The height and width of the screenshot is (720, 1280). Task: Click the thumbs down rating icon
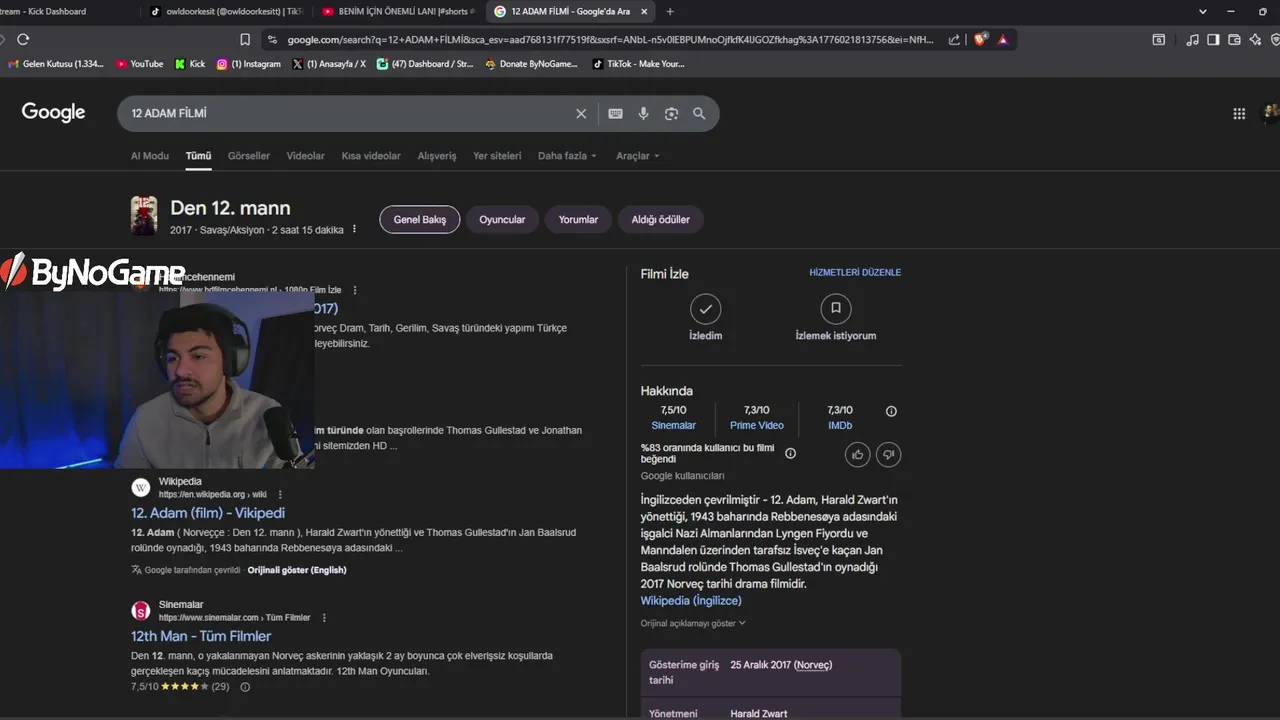[889, 455]
